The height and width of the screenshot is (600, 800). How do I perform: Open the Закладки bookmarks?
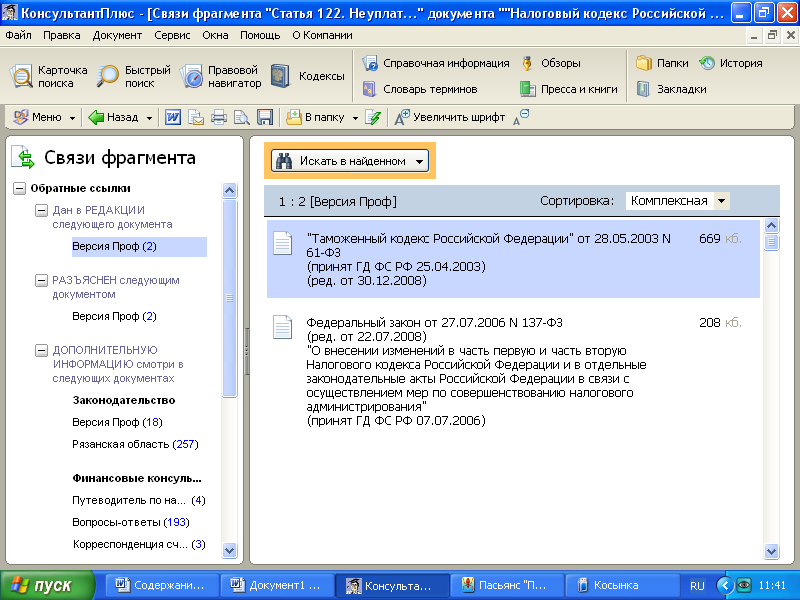671,89
